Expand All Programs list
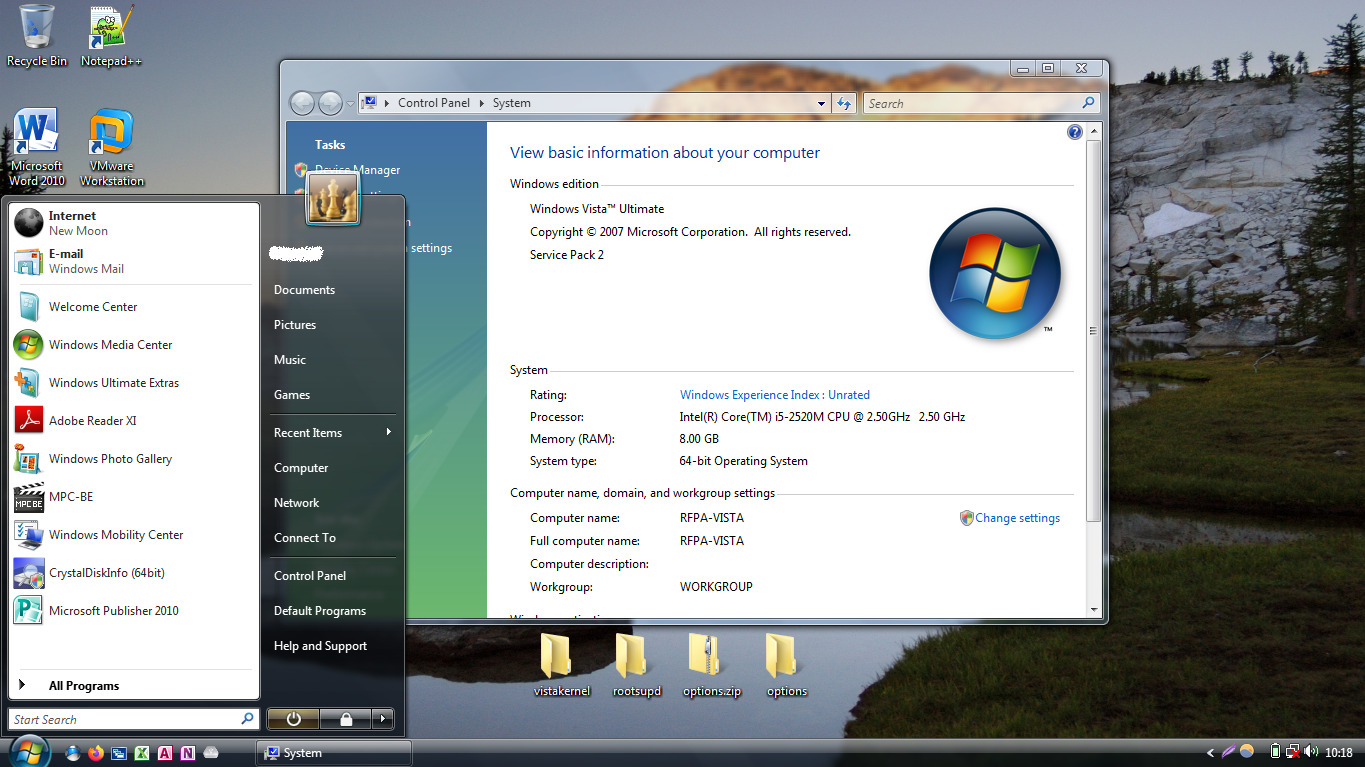This screenshot has width=1365, height=767. coord(83,686)
